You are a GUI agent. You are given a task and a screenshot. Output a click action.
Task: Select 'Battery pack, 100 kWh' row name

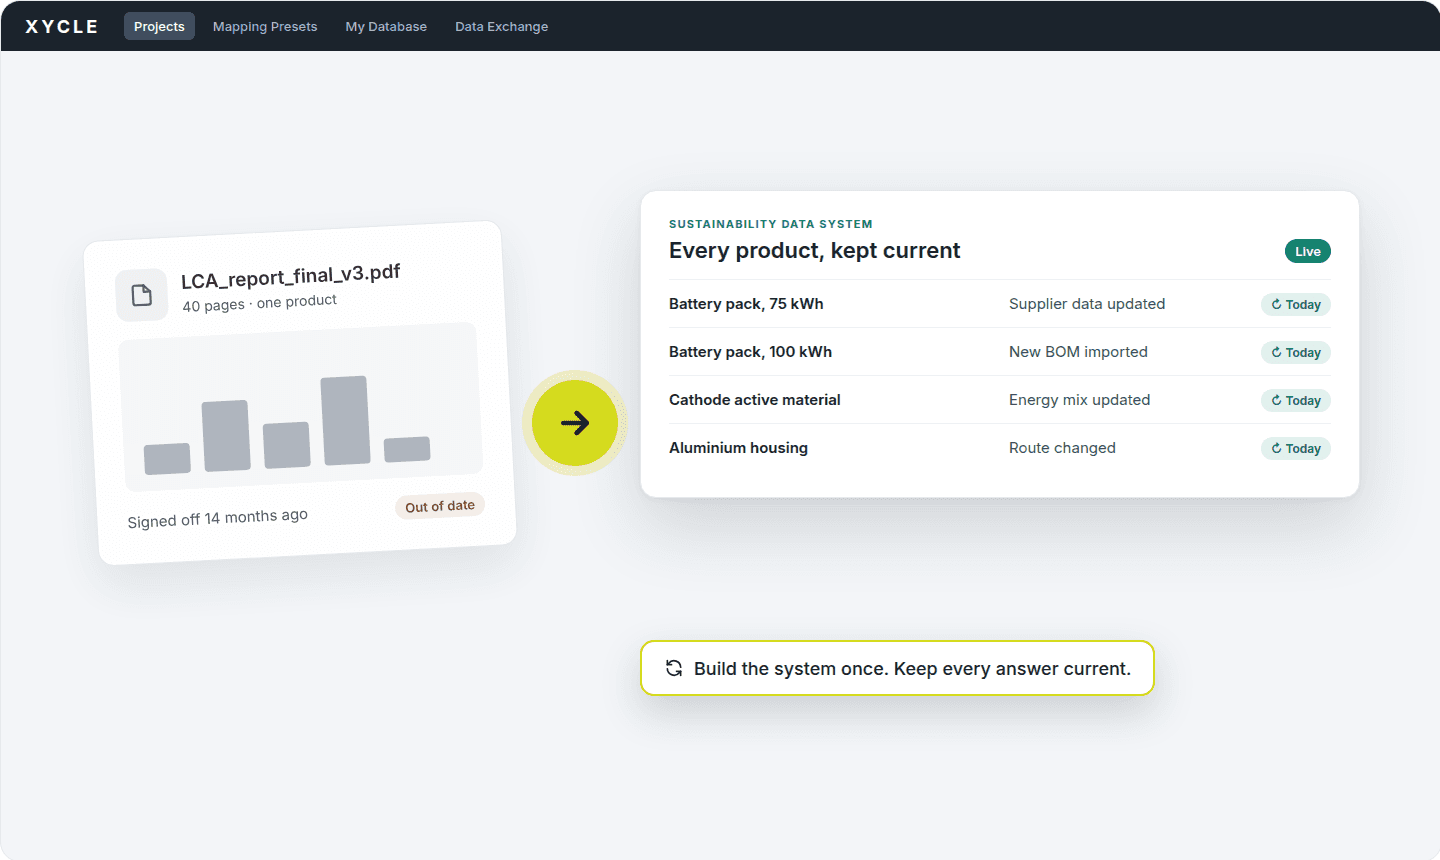pos(750,352)
